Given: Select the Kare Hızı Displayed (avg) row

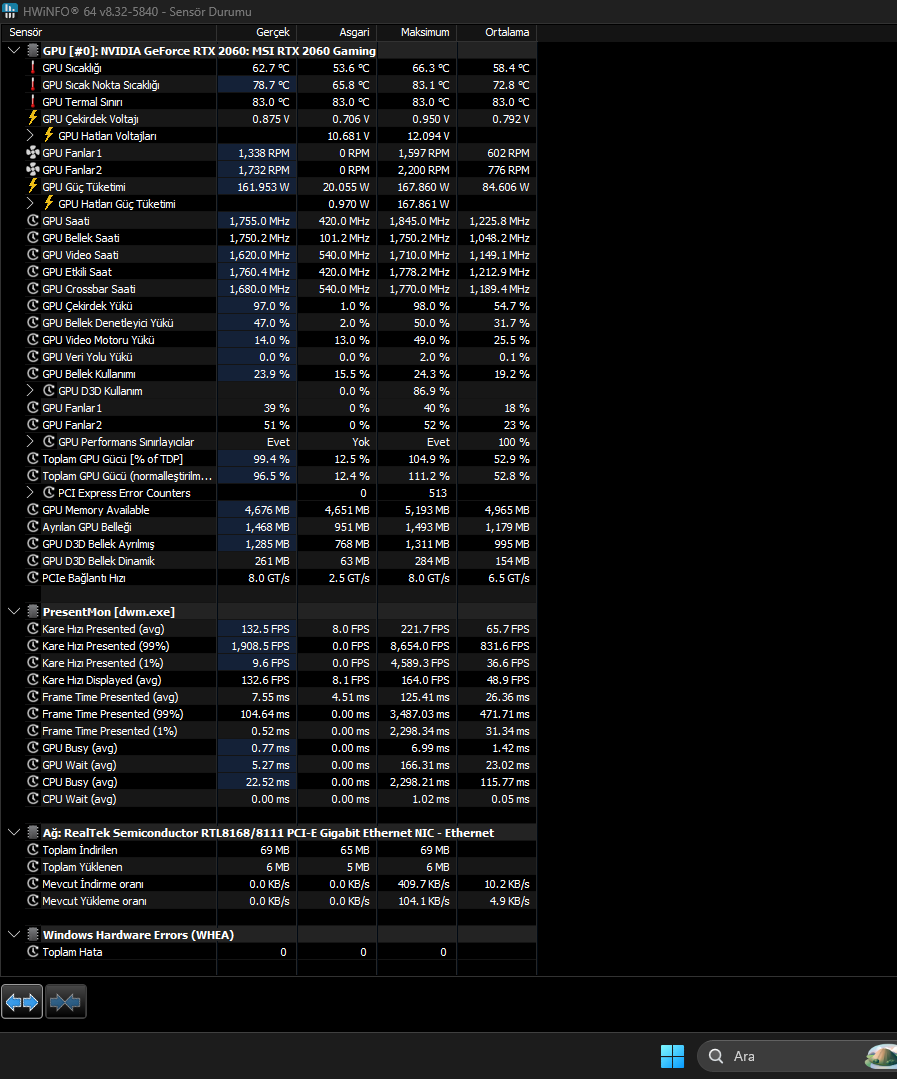Looking at the screenshot, I should [268, 680].
